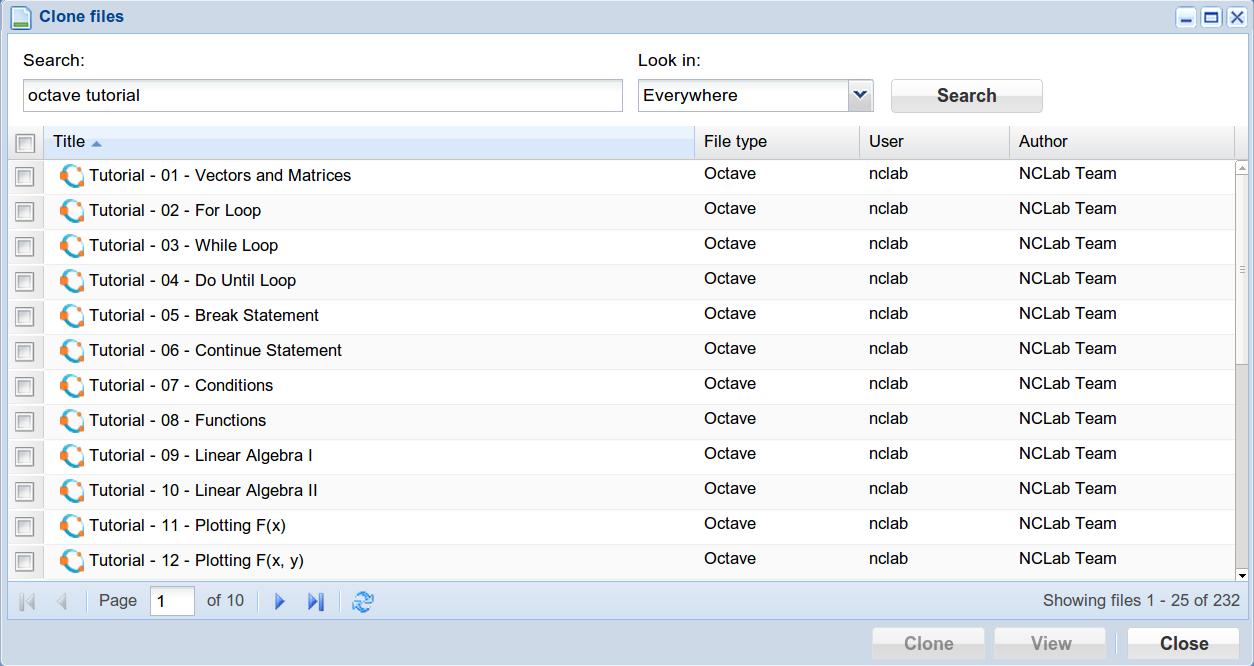Click the View button
Image resolution: width=1254 pixels, height=666 pixels.
(1051, 644)
